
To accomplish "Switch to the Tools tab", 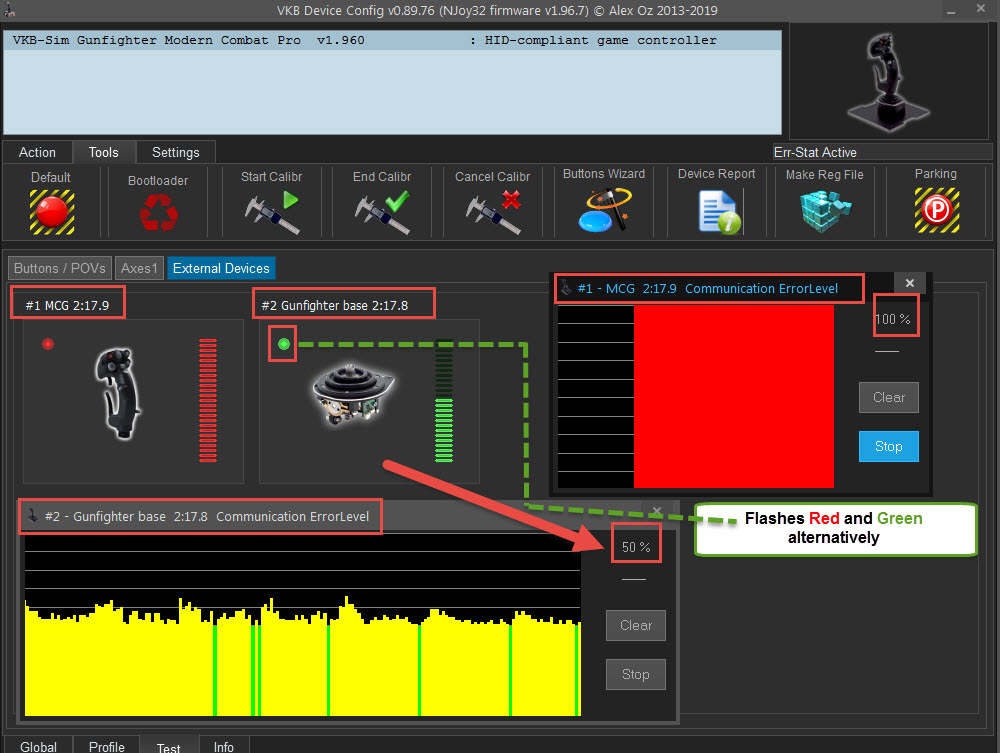I will (x=103, y=152).
